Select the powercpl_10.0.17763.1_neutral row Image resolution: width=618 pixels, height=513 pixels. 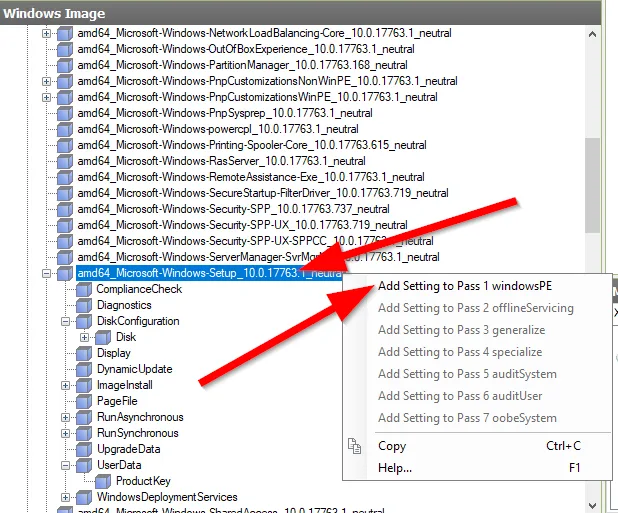[x=218, y=129]
